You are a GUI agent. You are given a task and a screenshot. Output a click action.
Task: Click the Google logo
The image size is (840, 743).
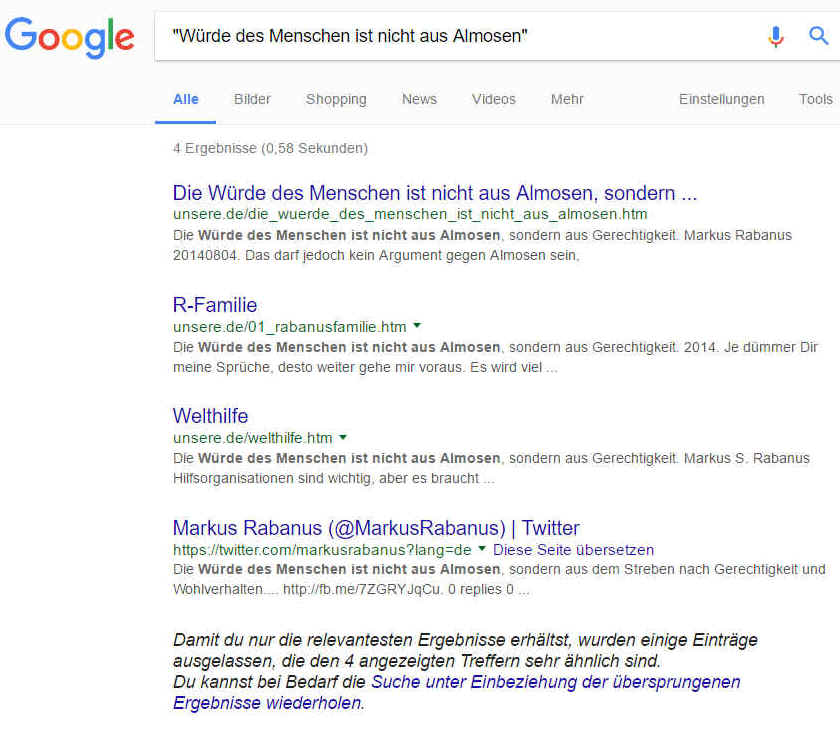pos(69,37)
